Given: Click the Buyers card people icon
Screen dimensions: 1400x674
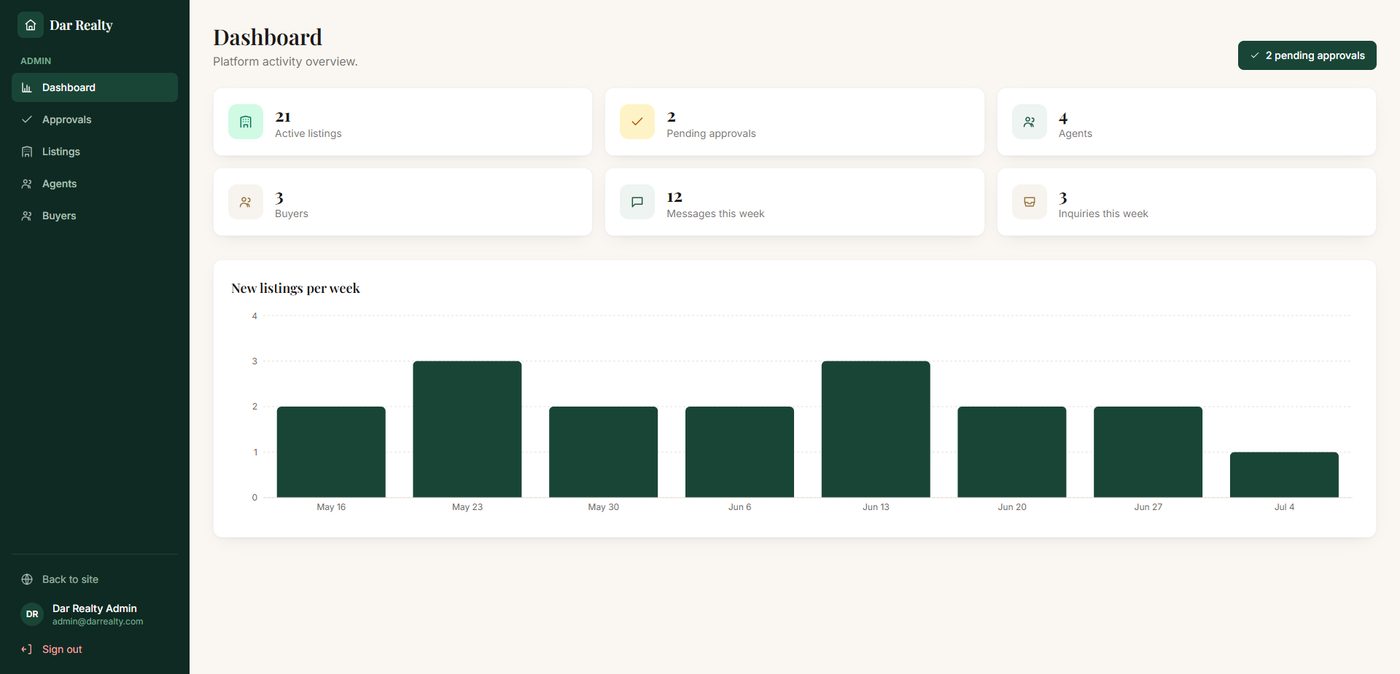Looking at the screenshot, I should [246, 202].
